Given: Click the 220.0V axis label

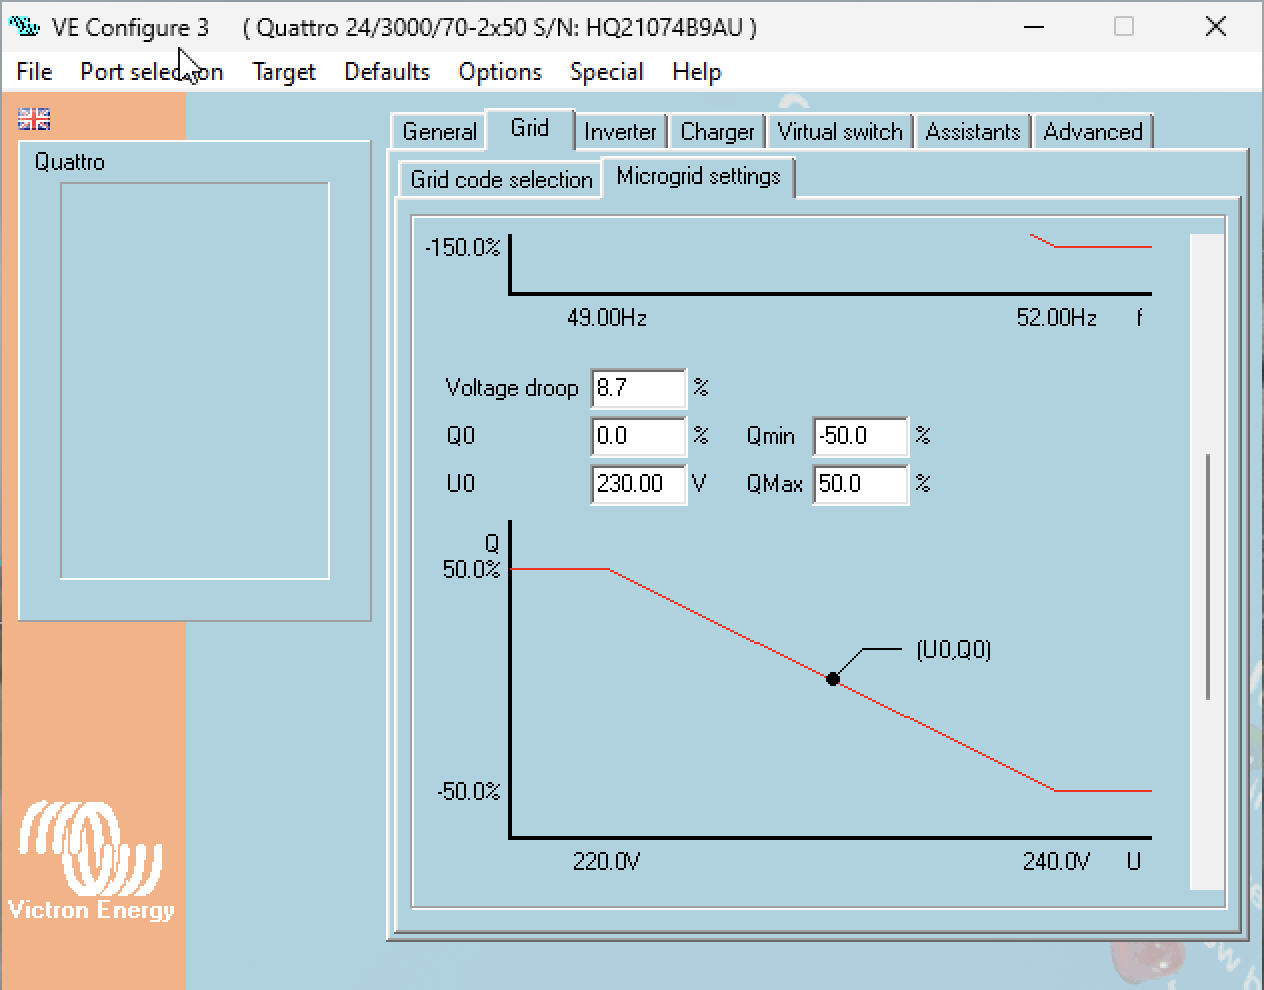Looking at the screenshot, I should [606, 861].
